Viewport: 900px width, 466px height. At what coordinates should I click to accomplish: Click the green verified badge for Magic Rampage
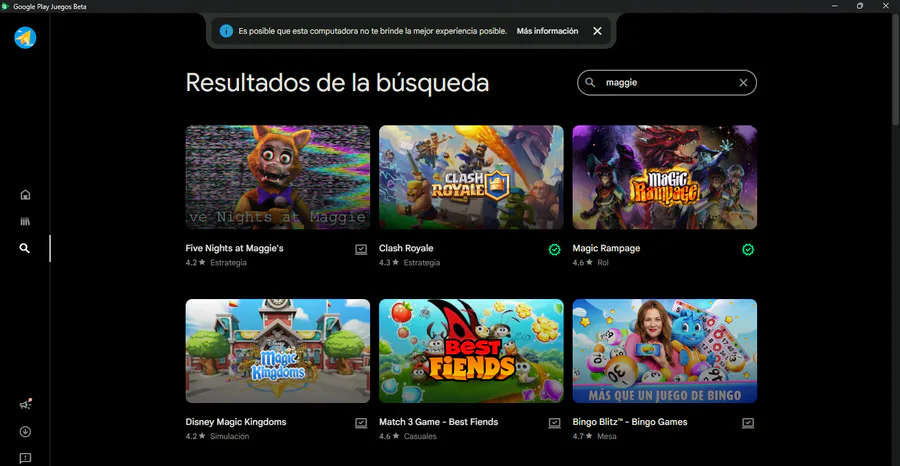click(748, 250)
